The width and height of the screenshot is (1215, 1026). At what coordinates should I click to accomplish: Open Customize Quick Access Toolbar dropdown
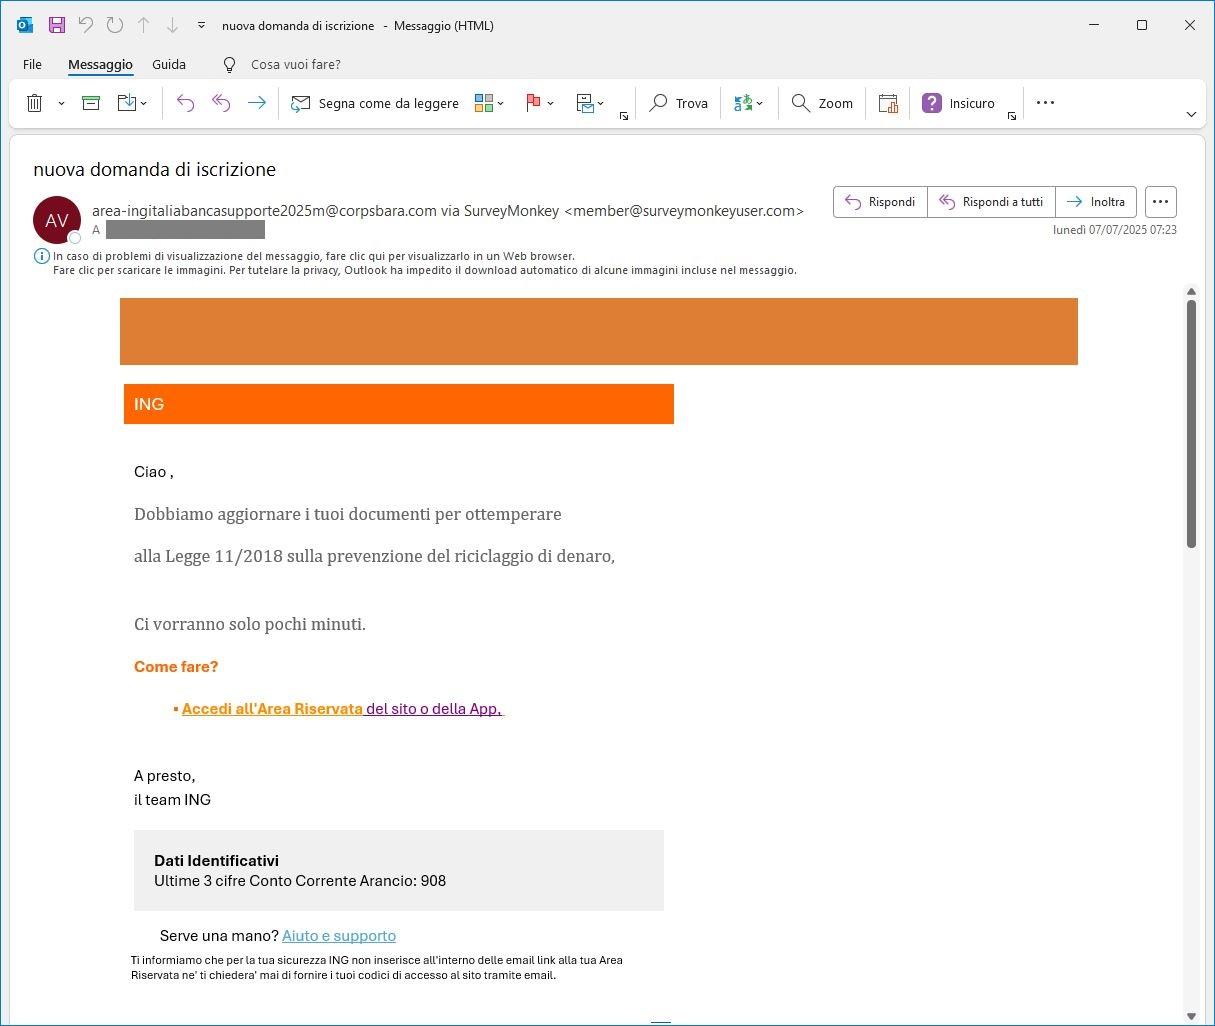[x=201, y=25]
